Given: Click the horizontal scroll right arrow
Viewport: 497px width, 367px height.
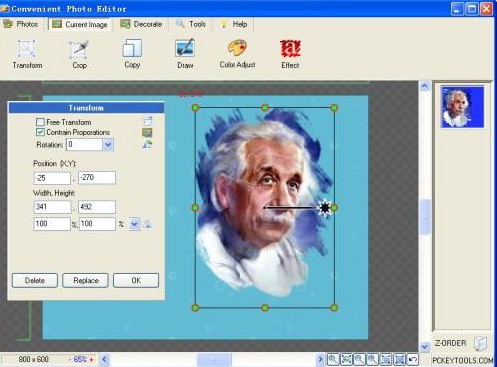Looking at the screenshot, I should coord(320,360).
